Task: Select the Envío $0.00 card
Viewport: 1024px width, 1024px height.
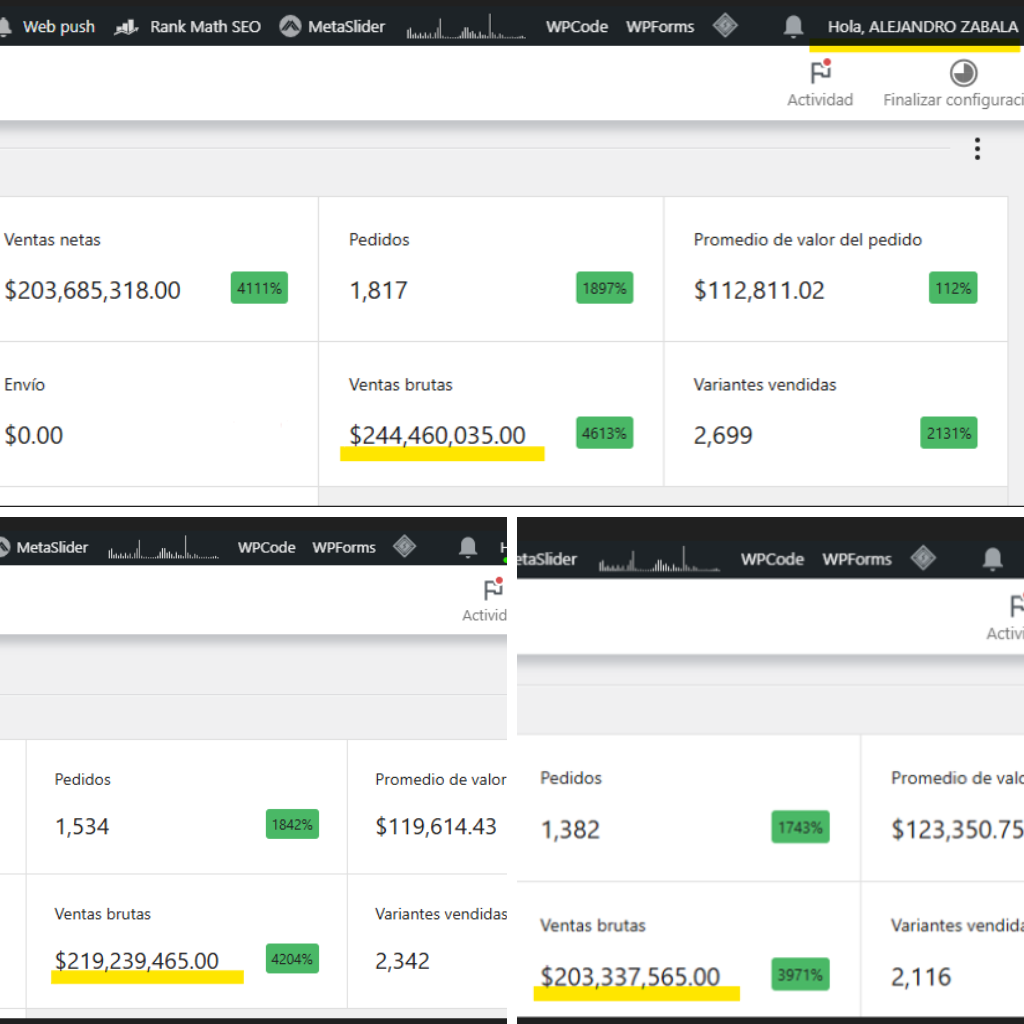Action: point(150,413)
